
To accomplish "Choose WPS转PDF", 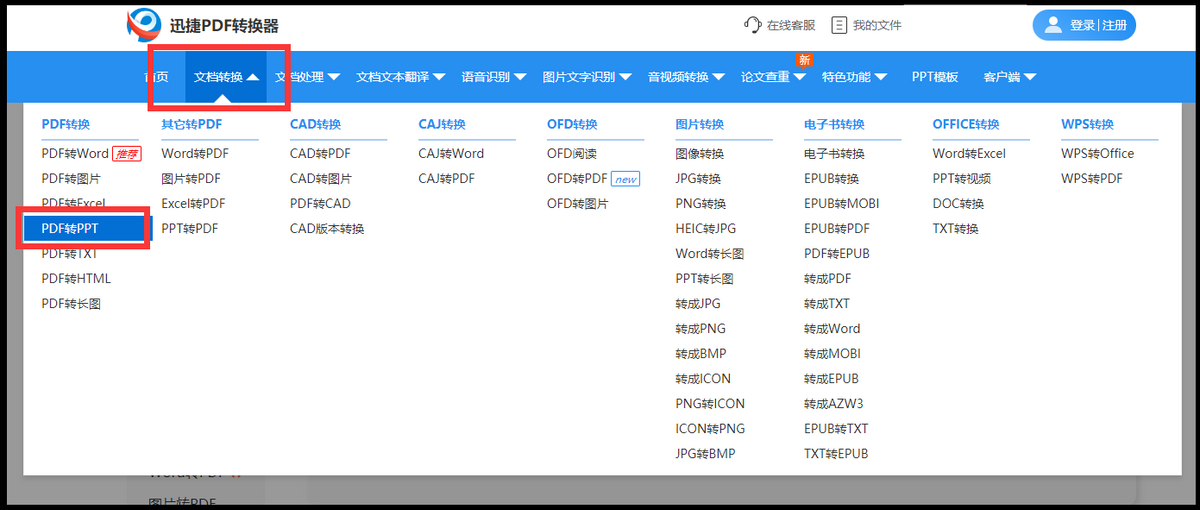I will pyautogui.click(x=1092, y=179).
